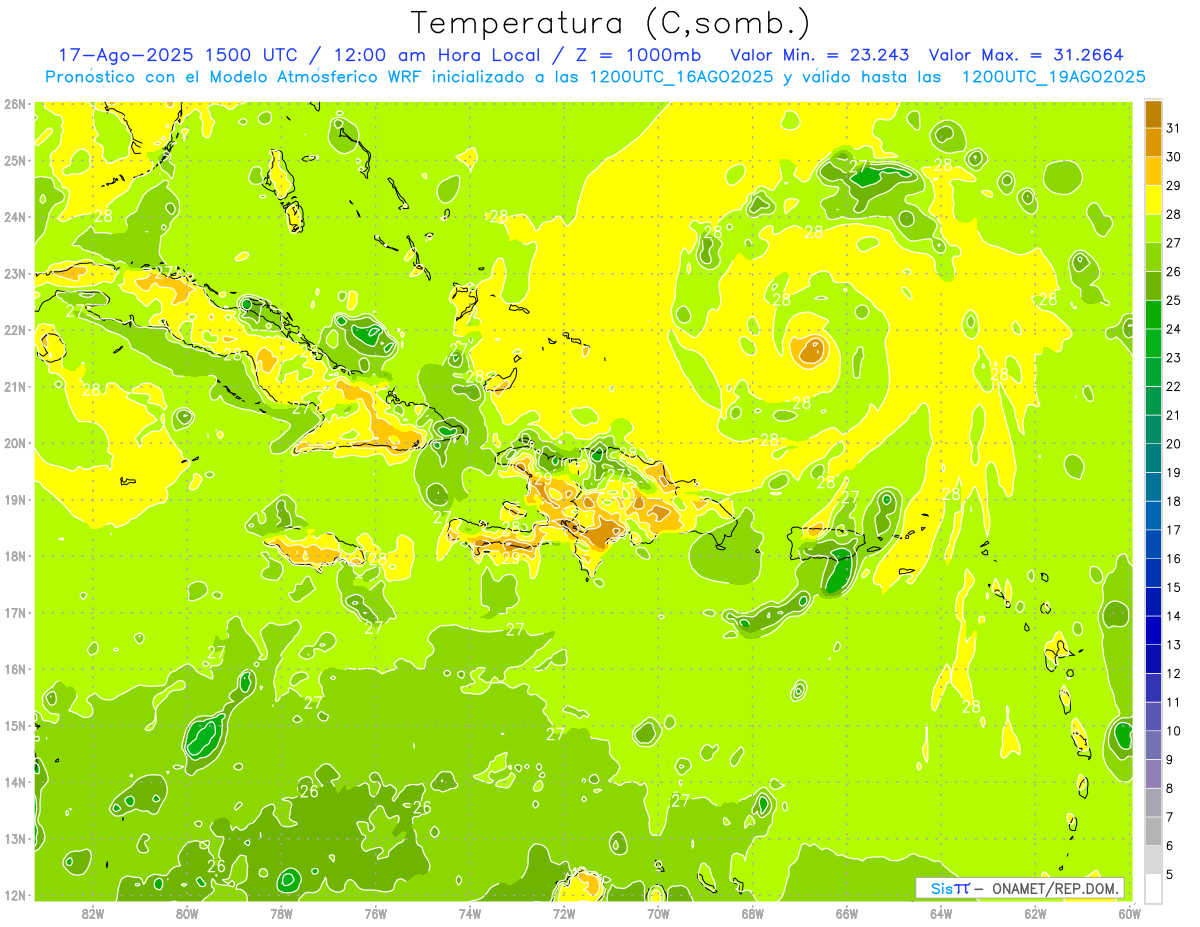Pick the gold swatch between 29 and 30

(x=1153, y=171)
